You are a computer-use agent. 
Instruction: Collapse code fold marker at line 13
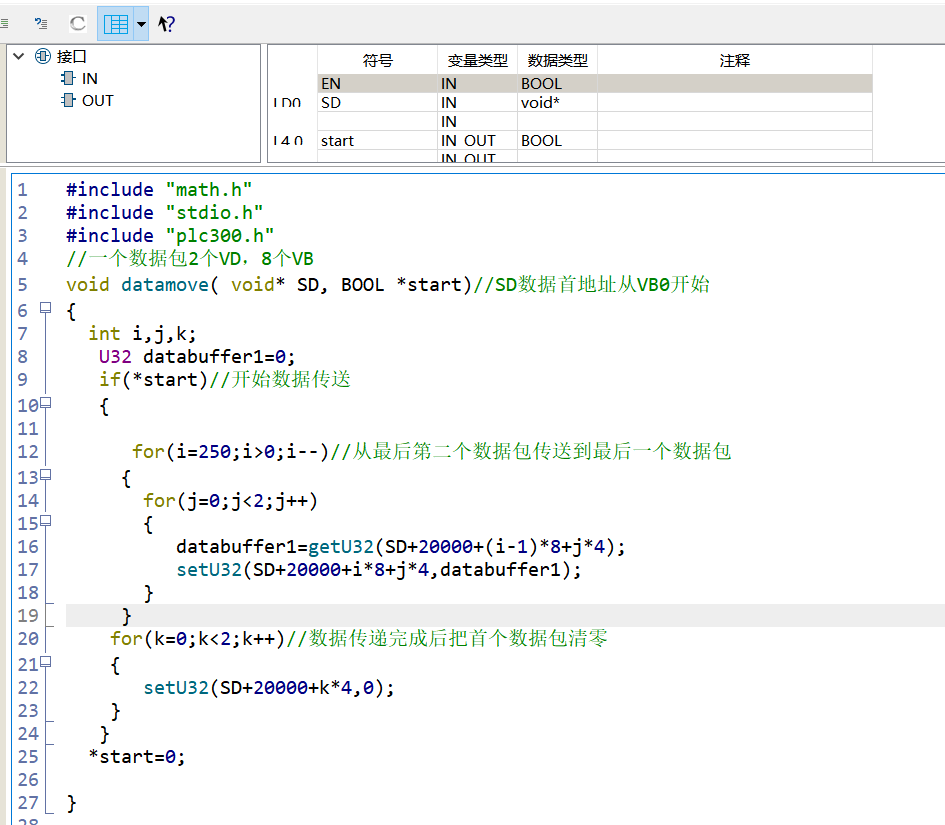(45, 474)
